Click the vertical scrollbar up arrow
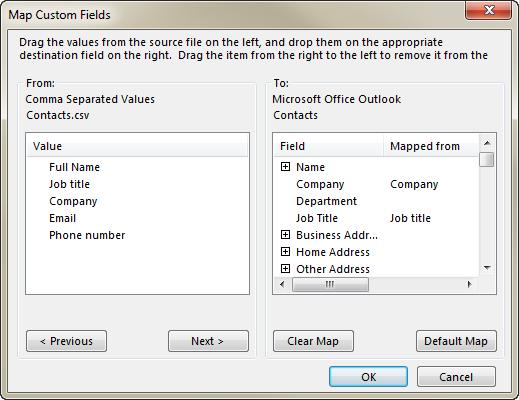Image resolution: width=519 pixels, height=400 pixels. [487, 143]
